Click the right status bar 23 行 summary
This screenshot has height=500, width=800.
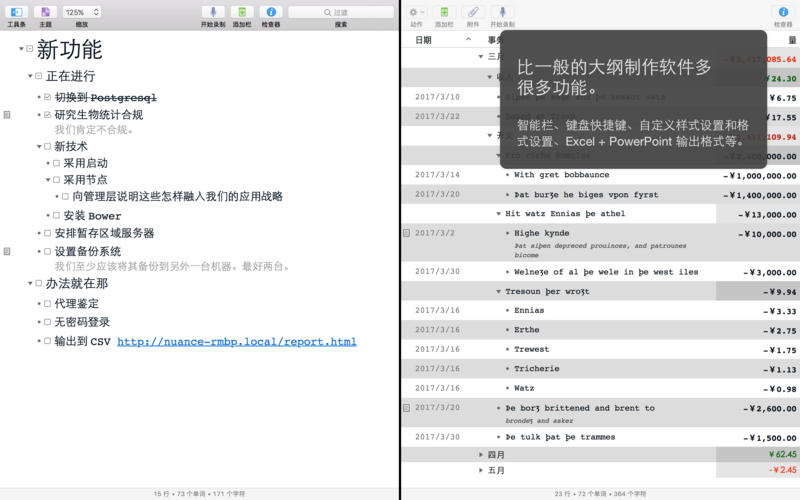(600, 493)
